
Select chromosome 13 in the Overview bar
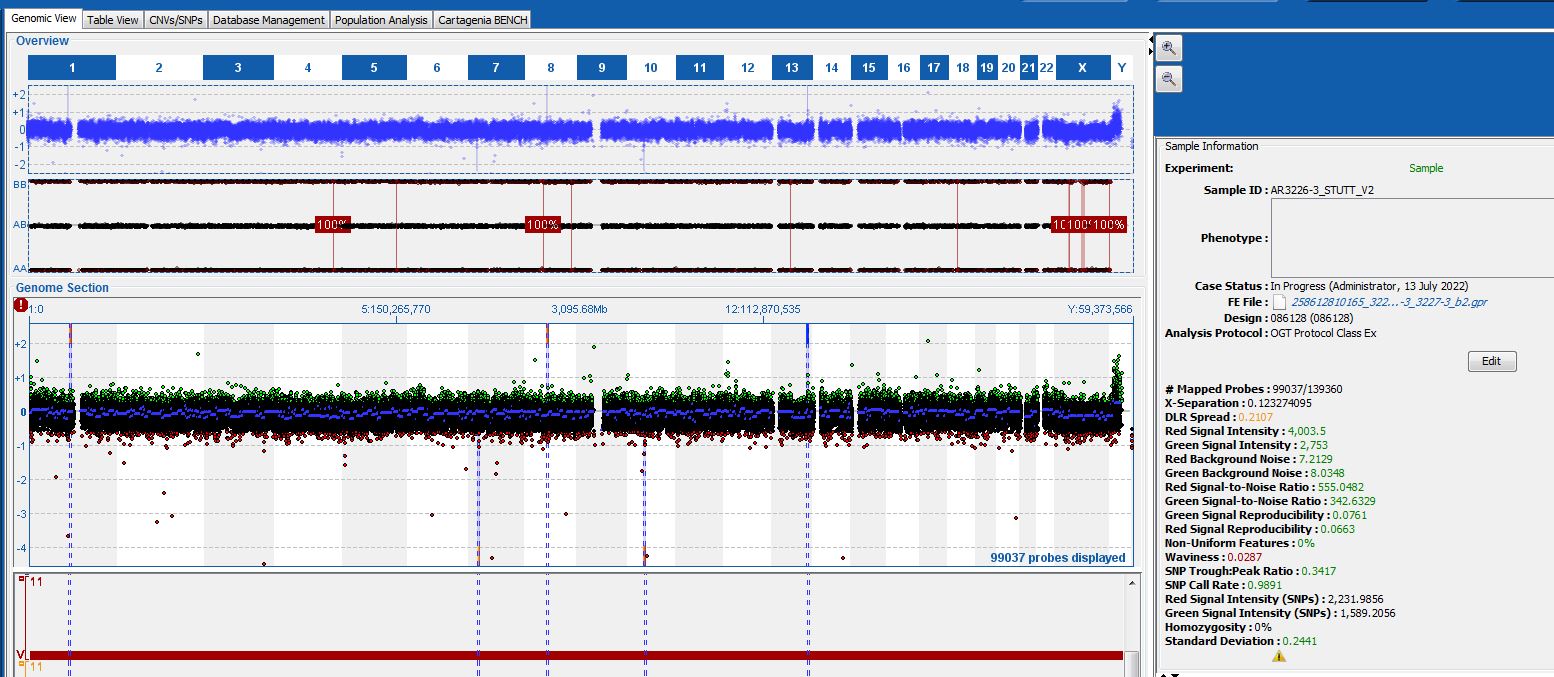pyautogui.click(x=792, y=68)
